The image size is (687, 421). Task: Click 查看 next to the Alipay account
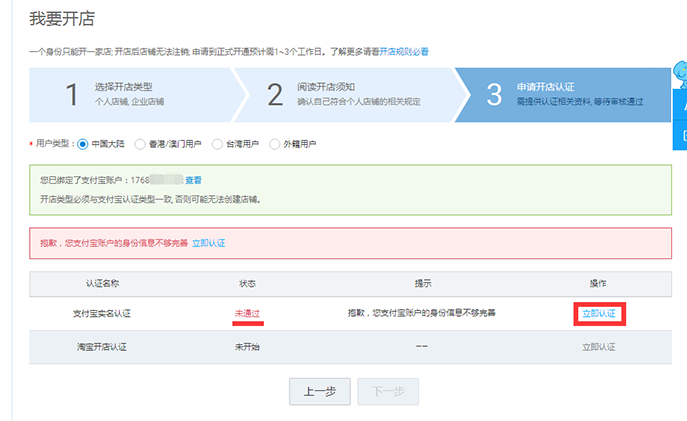pos(193,180)
